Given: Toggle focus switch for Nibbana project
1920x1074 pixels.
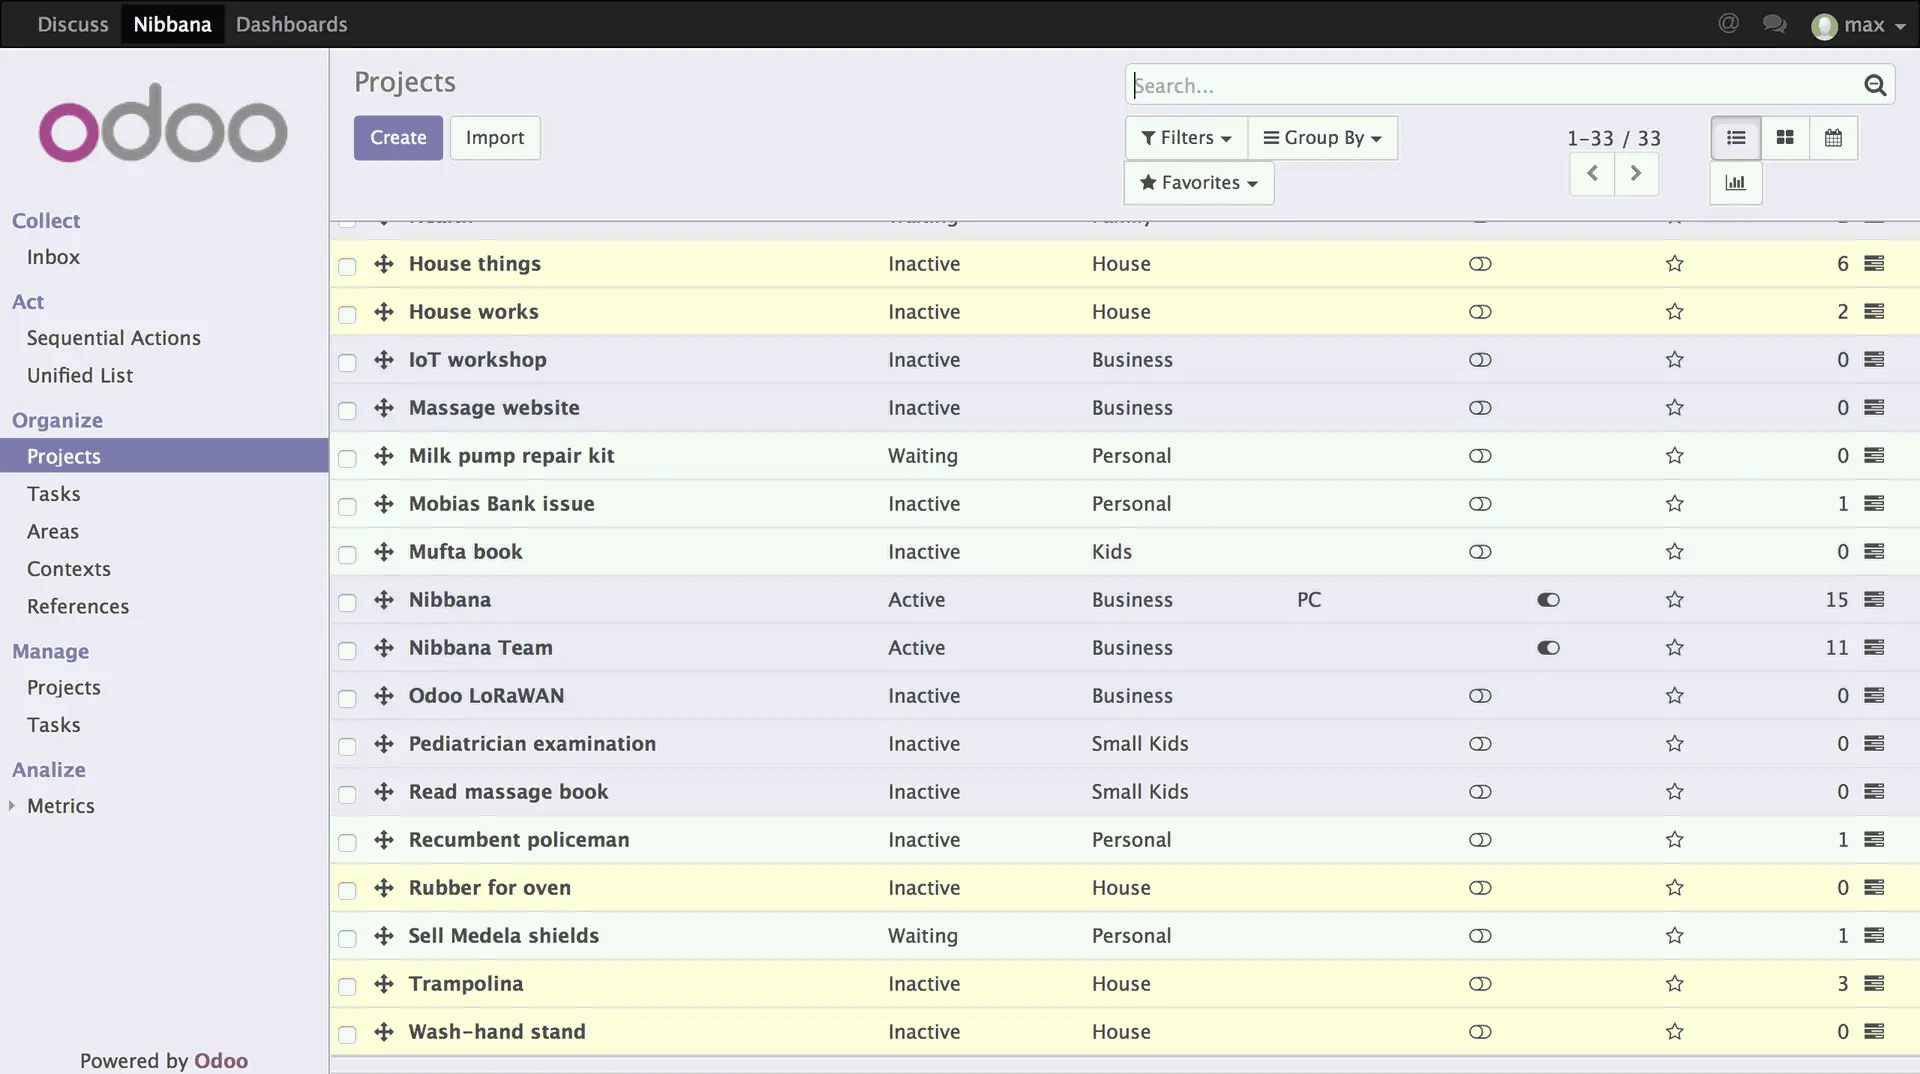Looking at the screenshot, I should pyautogui.click(x=1548, y=600).
